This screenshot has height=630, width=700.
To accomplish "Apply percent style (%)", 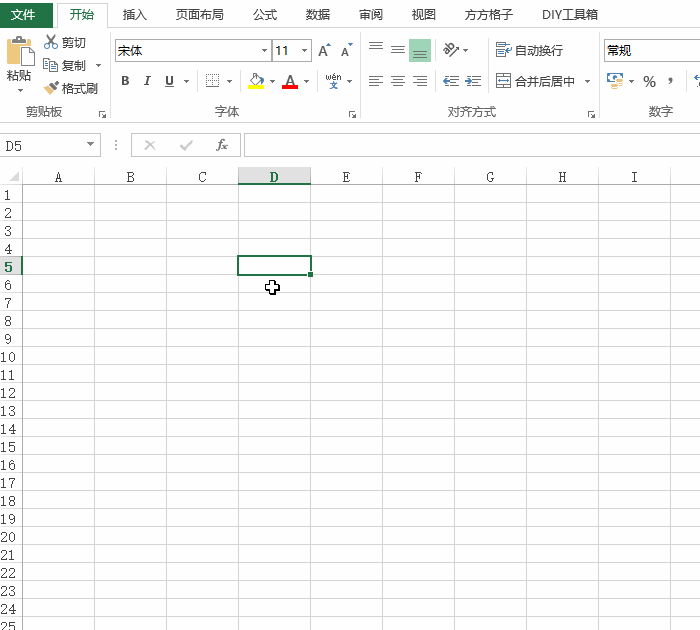I will pos(650,81).
